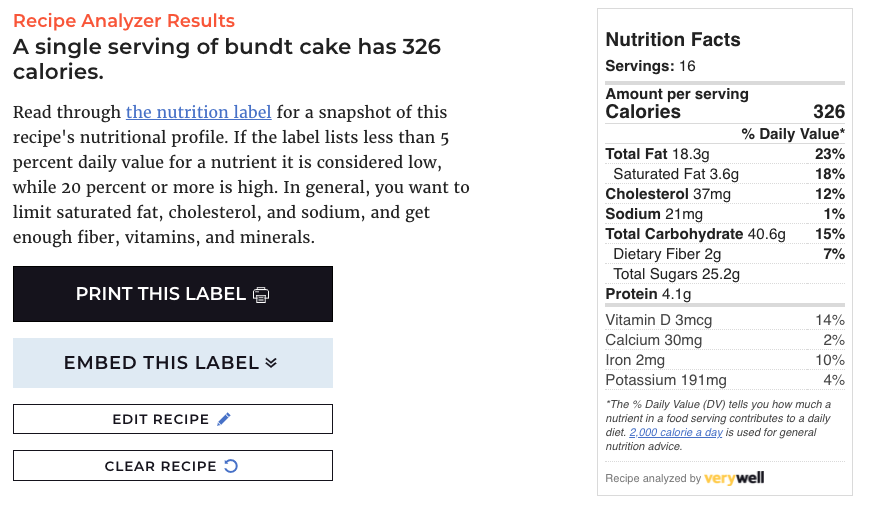
Task: Click the Recipe Analyzer Results heading
Action: click(x=124, y=21)
